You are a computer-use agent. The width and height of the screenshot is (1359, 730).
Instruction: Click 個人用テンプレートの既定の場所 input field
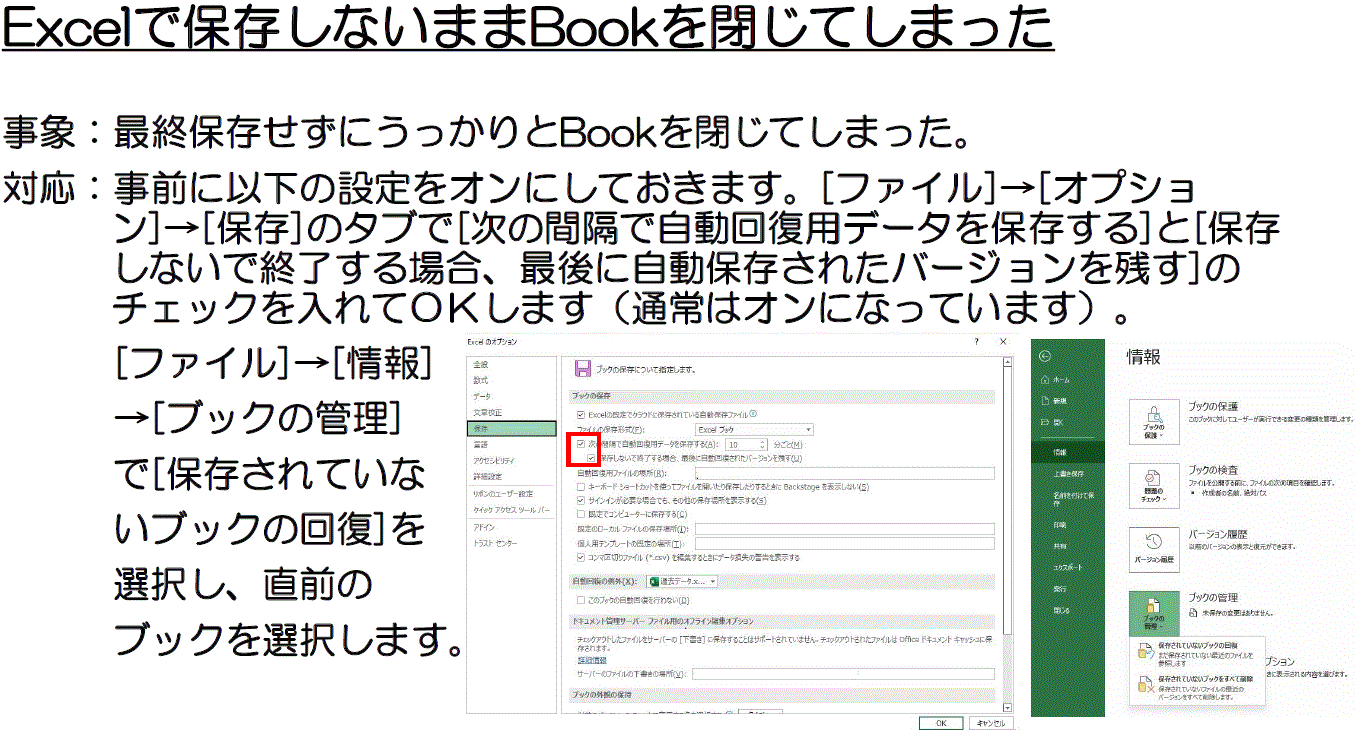845,543
